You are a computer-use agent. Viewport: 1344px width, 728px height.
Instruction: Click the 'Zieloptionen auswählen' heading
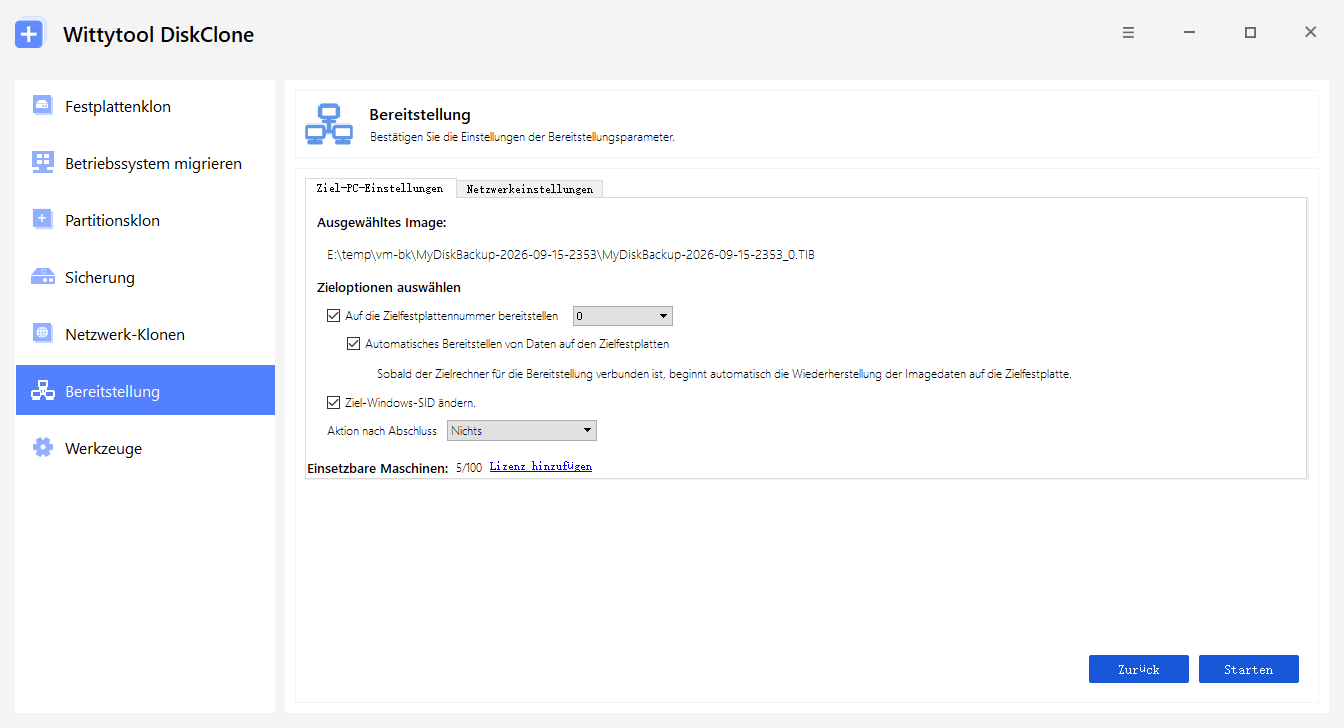pos(389,288)
